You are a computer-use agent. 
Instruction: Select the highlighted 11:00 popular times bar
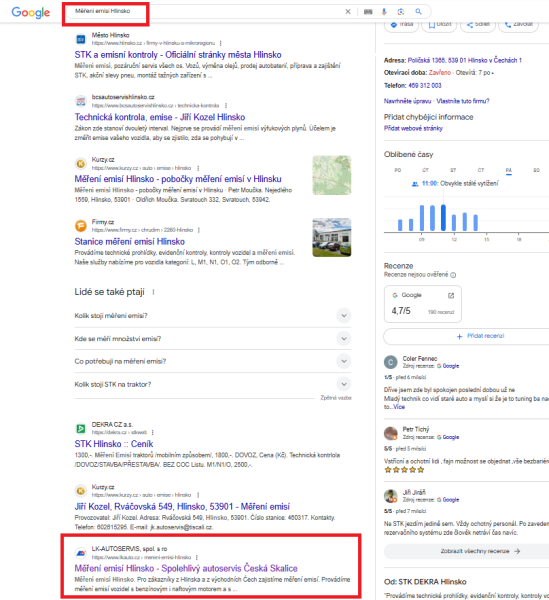pyautogui.click(x=443, y=218)
